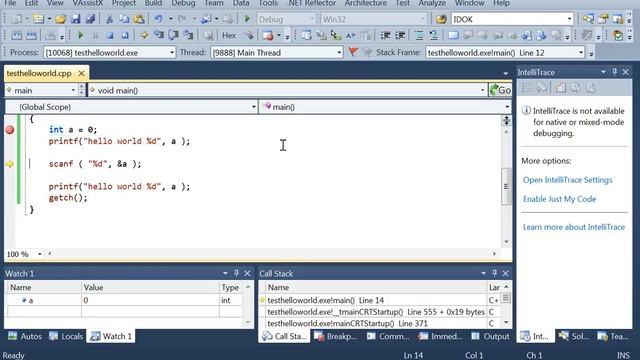
Task: Cut selection with the scissors icon
Action: coord(109,19)
